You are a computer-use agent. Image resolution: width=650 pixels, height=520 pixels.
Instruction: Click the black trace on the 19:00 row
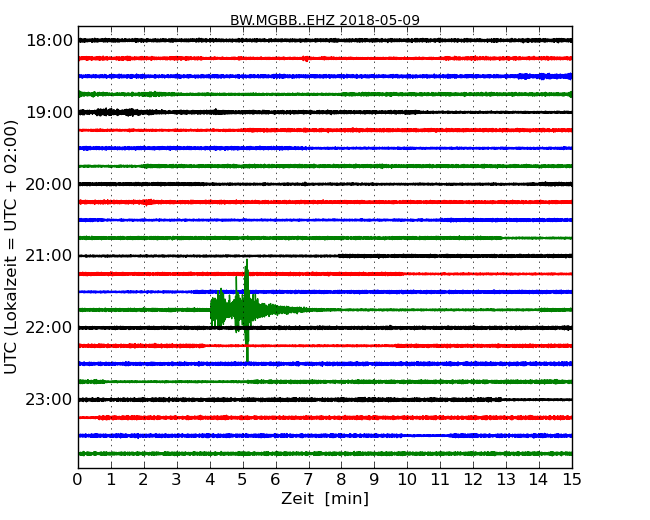[325, 112]
